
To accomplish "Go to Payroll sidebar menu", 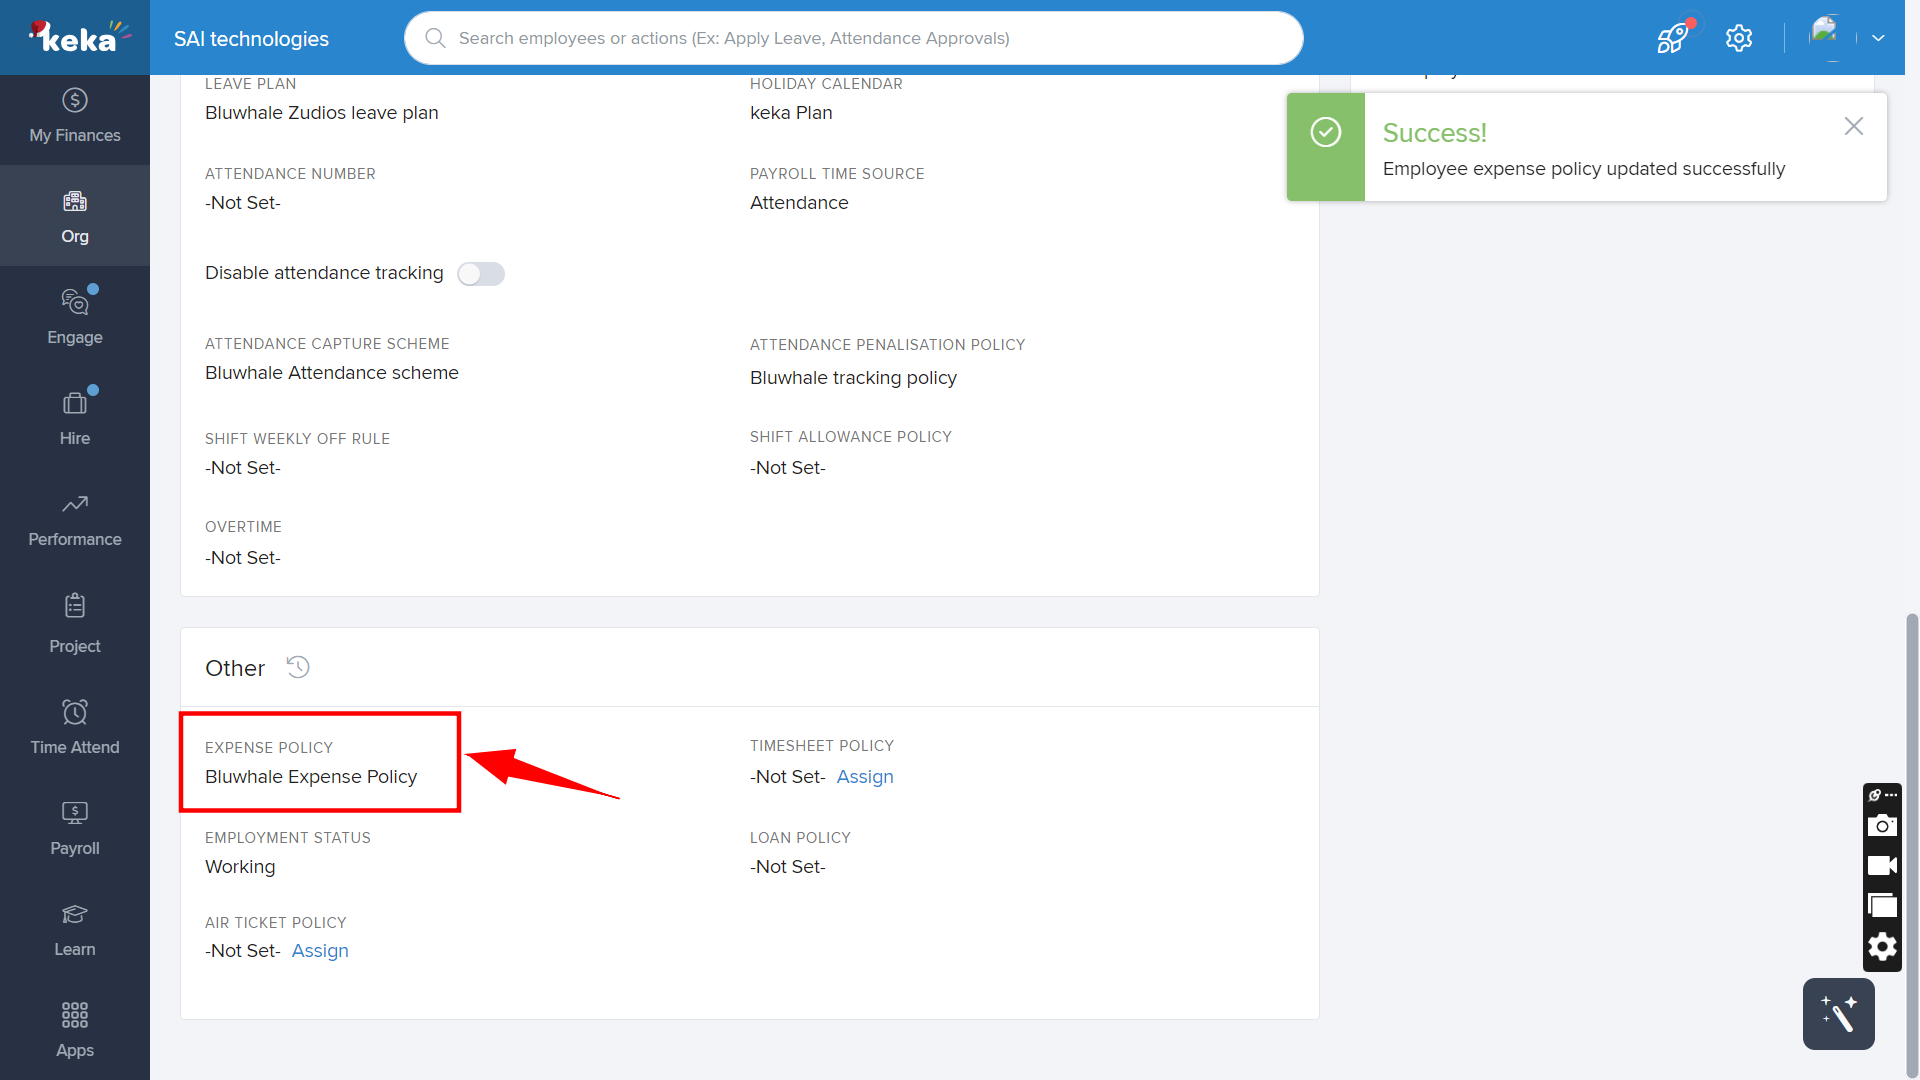I will pos(75,828).
